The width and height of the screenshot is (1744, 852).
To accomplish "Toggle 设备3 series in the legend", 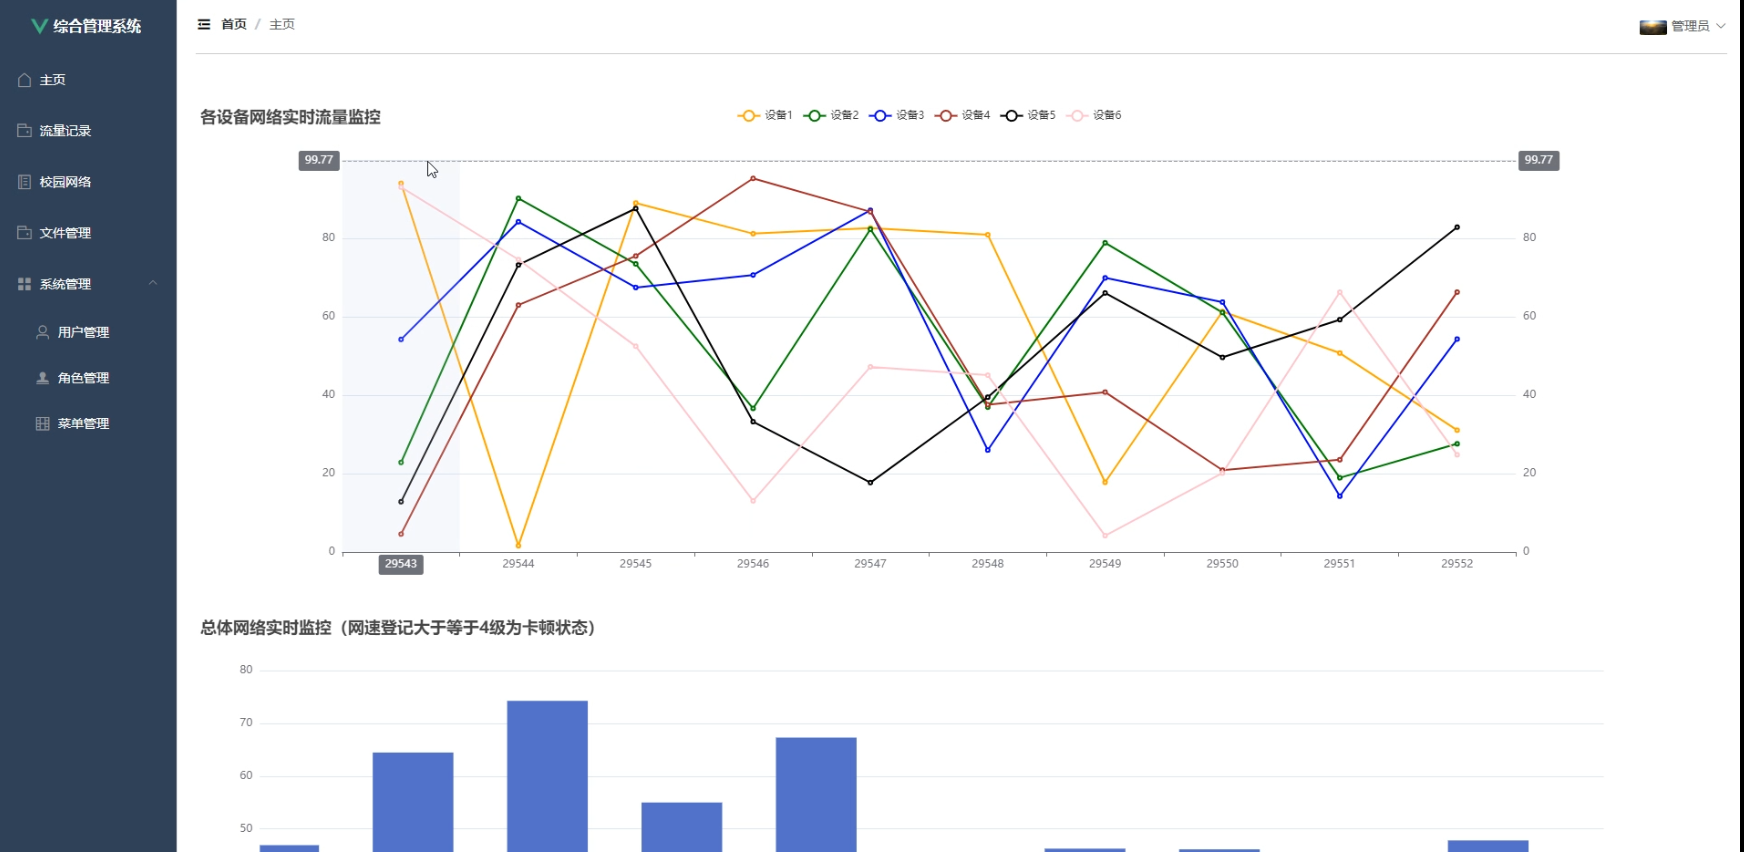I will tap(897, 116).
